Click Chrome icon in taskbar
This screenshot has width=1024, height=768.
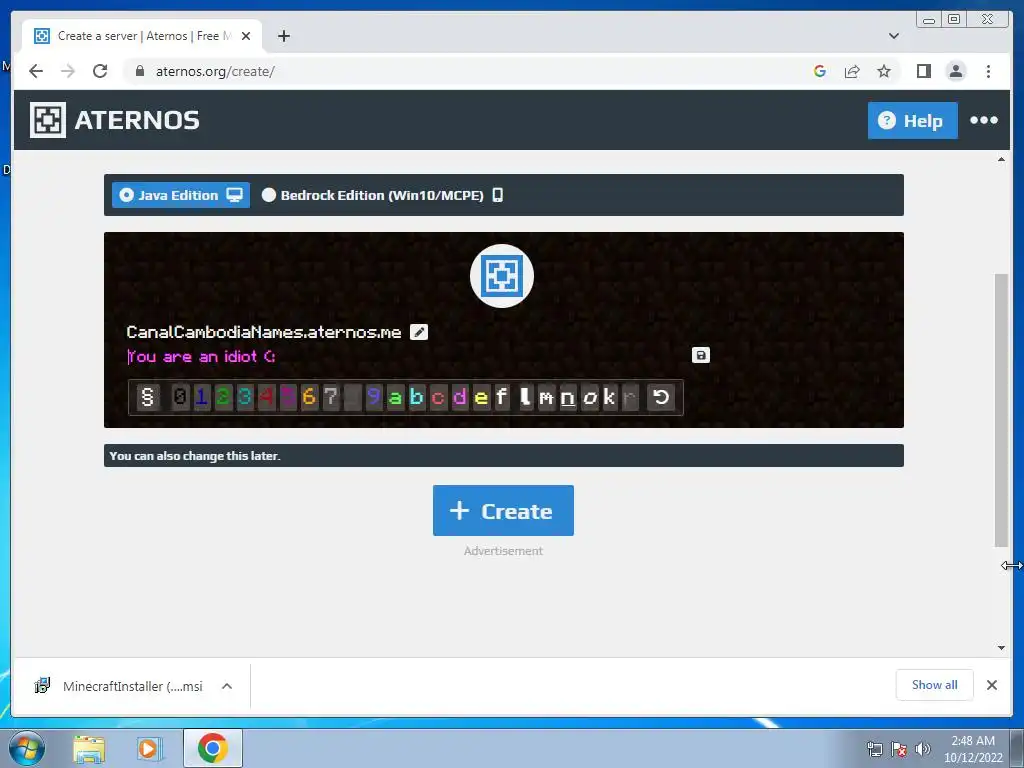click(x=213, y=748)
